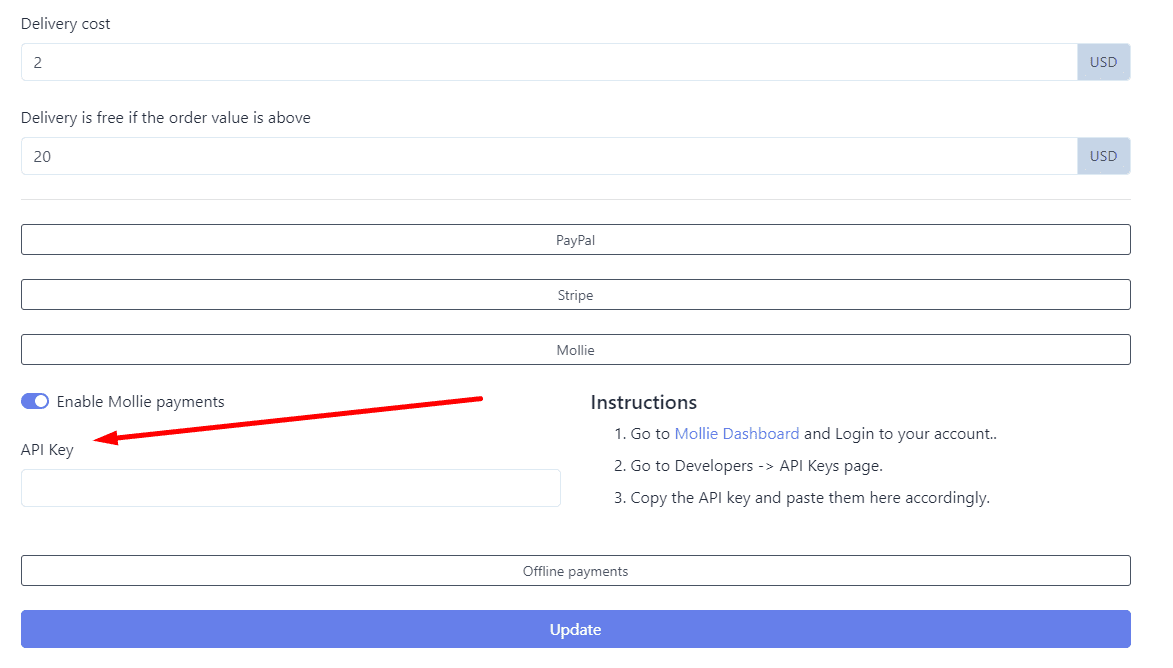Click the 'Delivery is free' label text
Screen dimensions: 1173x668
pyautogui.click(x=166, y=117)
